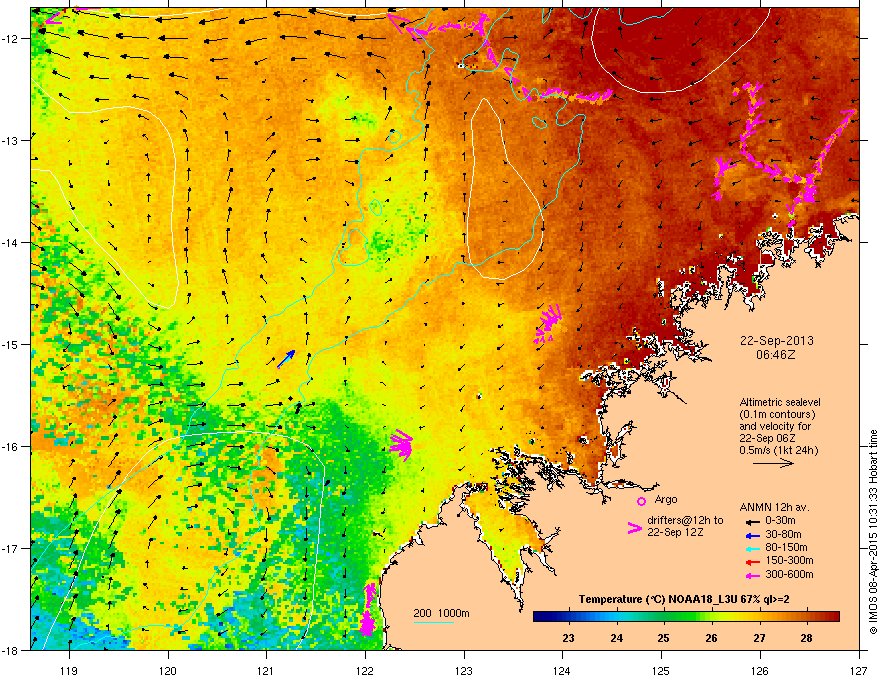Click the '300-600m' depth legend label
Screen dimensions: 880x680
(789, 574)
